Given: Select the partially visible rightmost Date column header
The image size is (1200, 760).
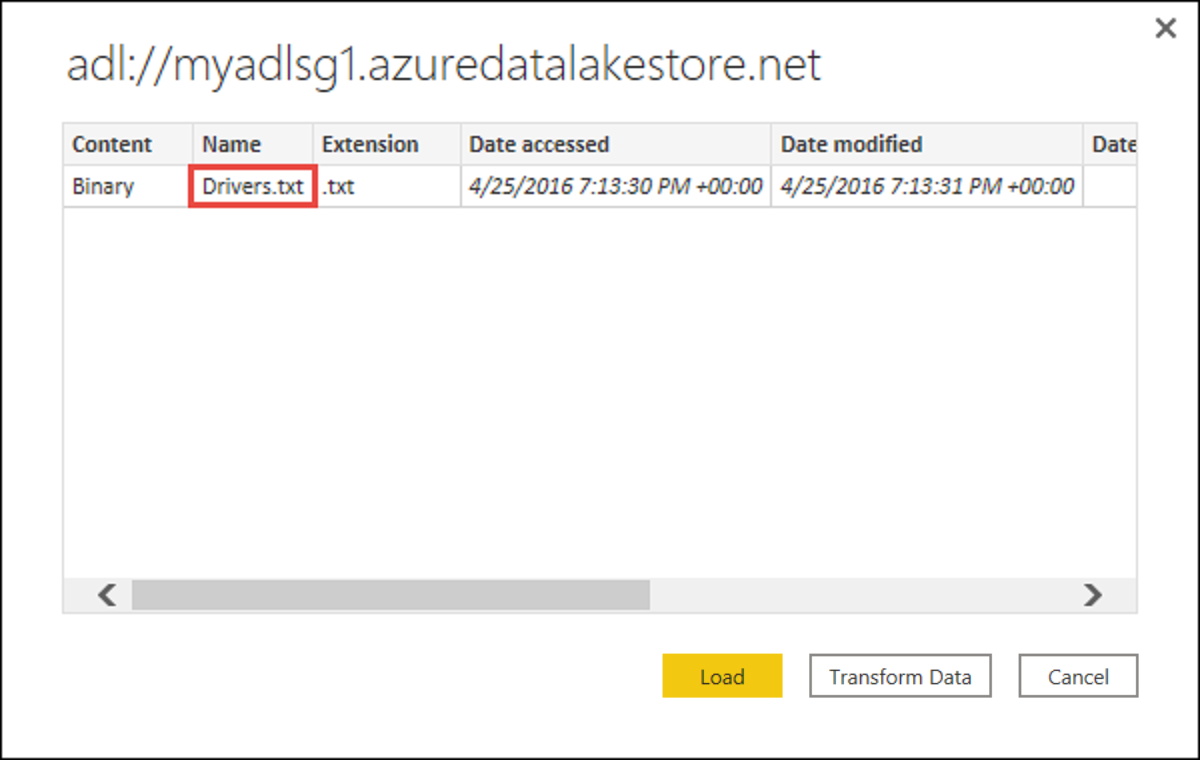Looking at the screenshot, I should pyautogui.click(x=1113, y=145).
